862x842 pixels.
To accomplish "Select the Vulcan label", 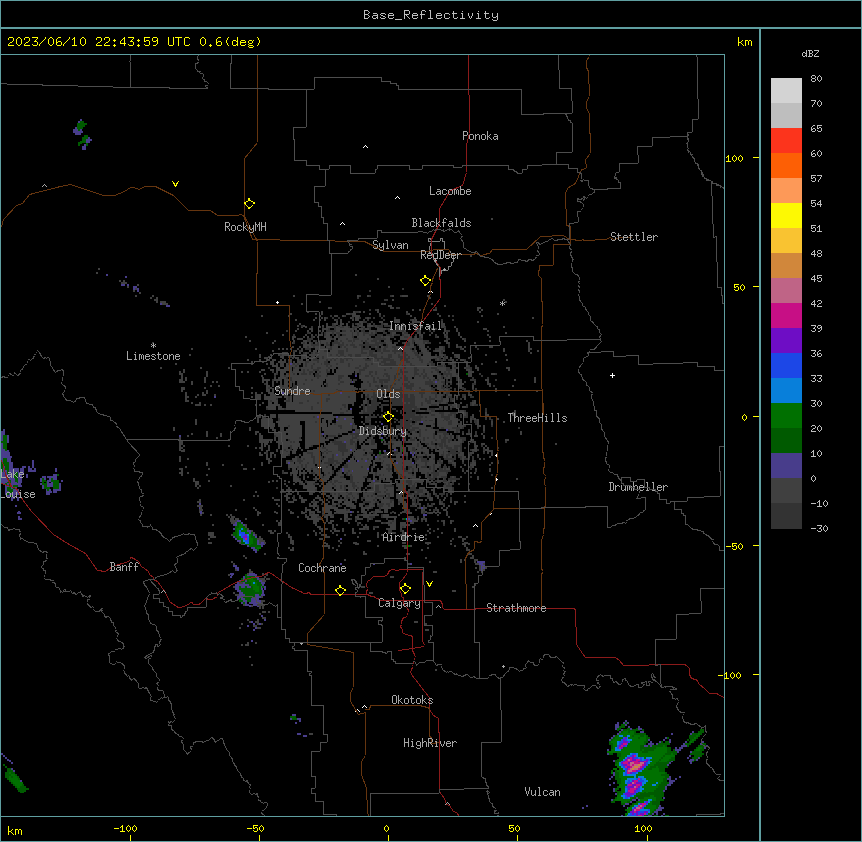I will click(542, 792).
